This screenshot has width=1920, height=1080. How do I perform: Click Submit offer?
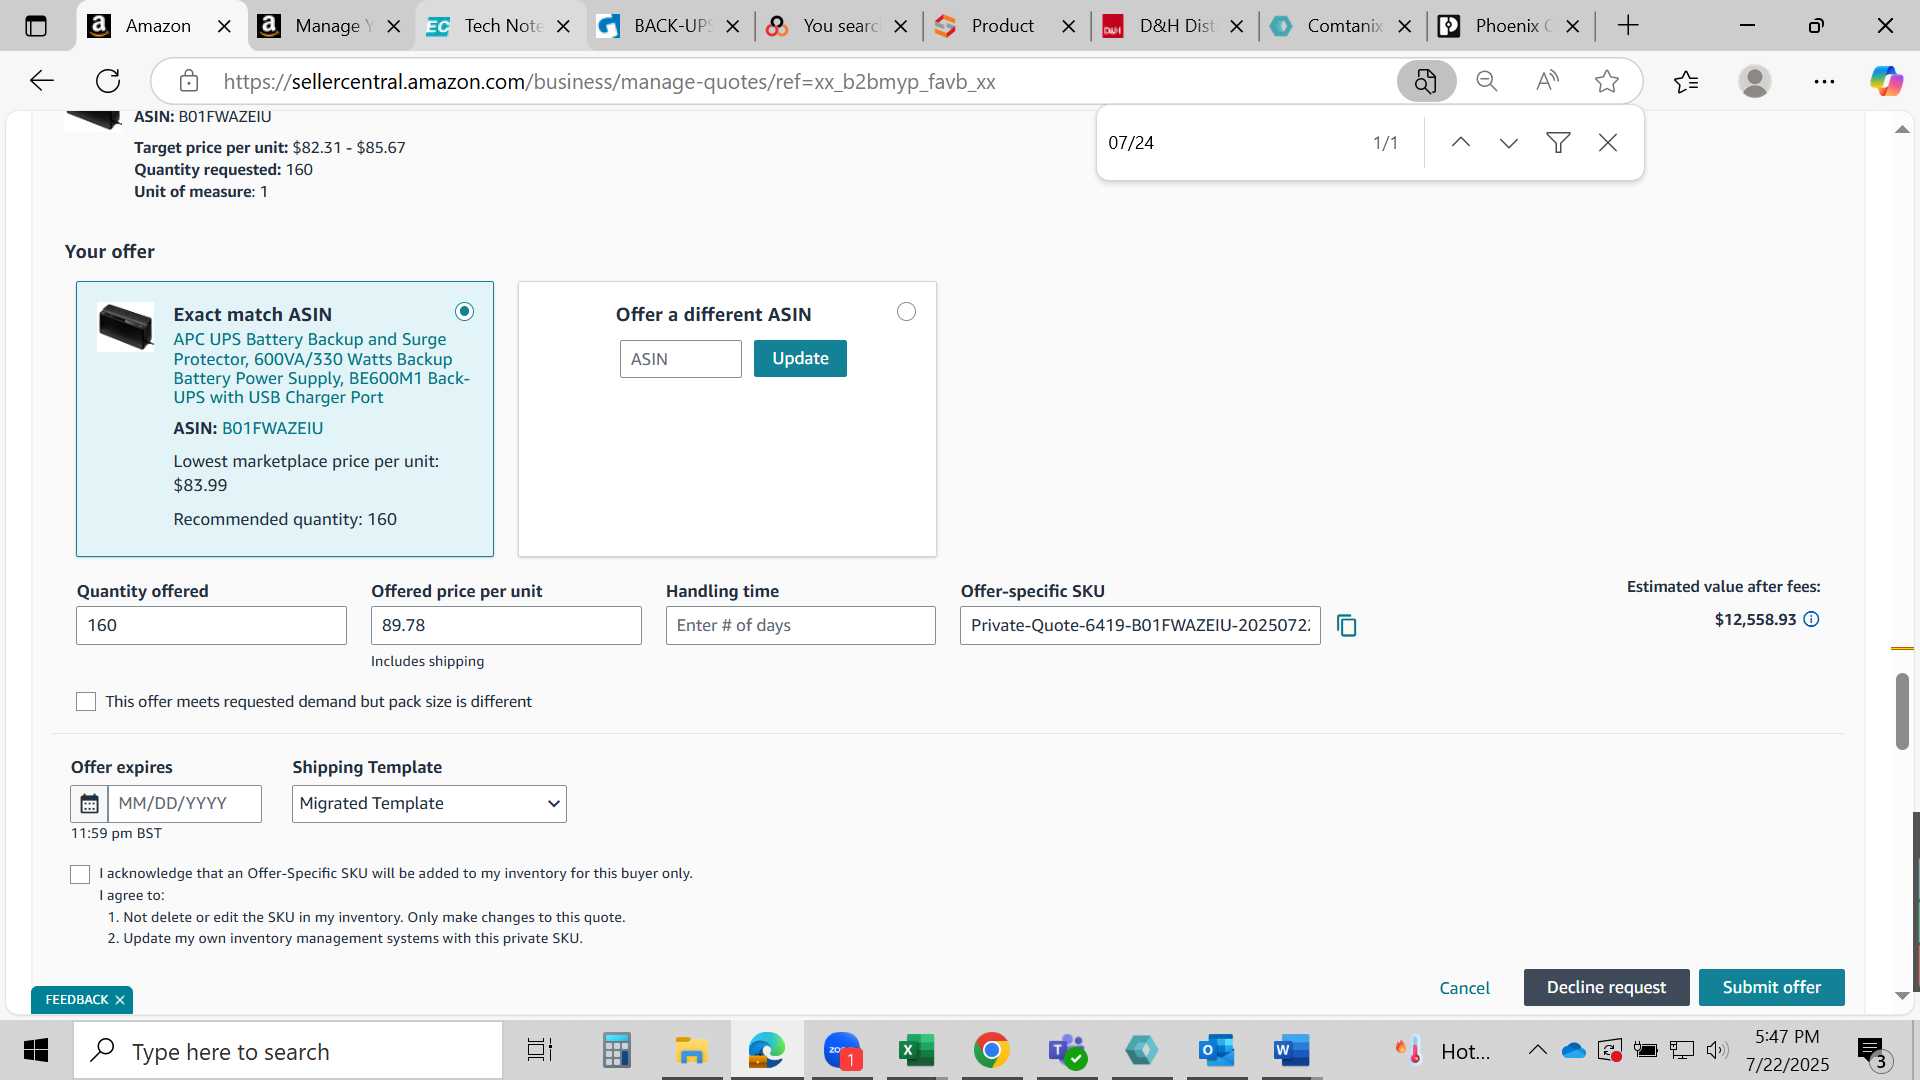[1771, 988]
